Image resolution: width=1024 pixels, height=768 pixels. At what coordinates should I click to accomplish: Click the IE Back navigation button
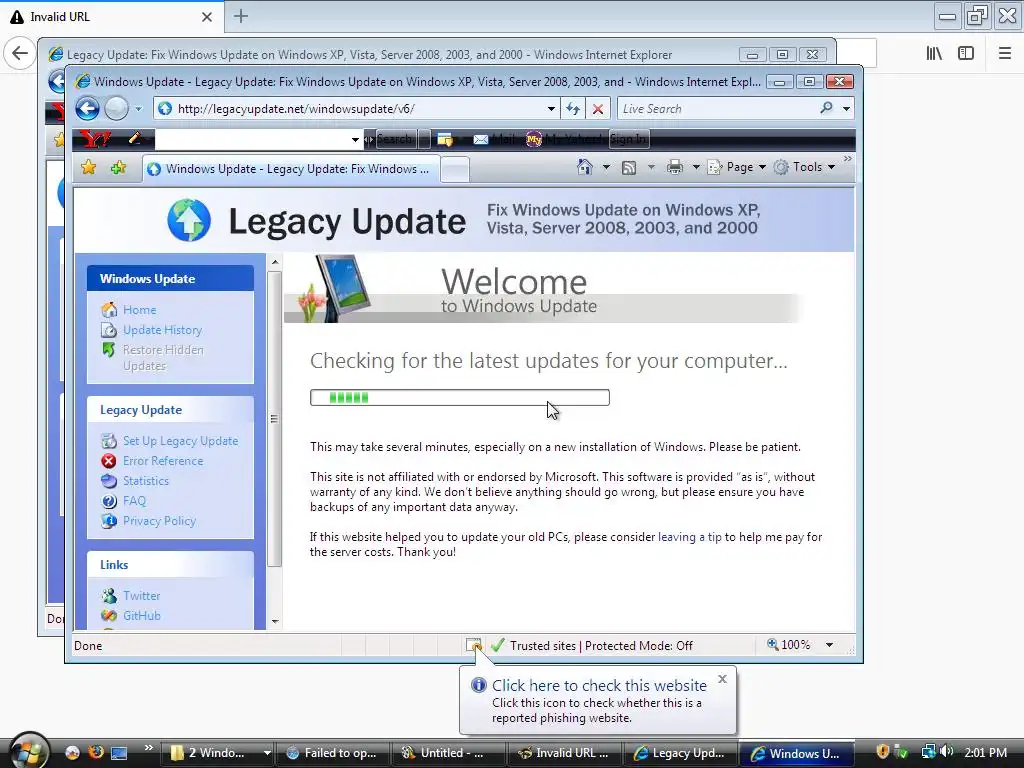(87, 108)
